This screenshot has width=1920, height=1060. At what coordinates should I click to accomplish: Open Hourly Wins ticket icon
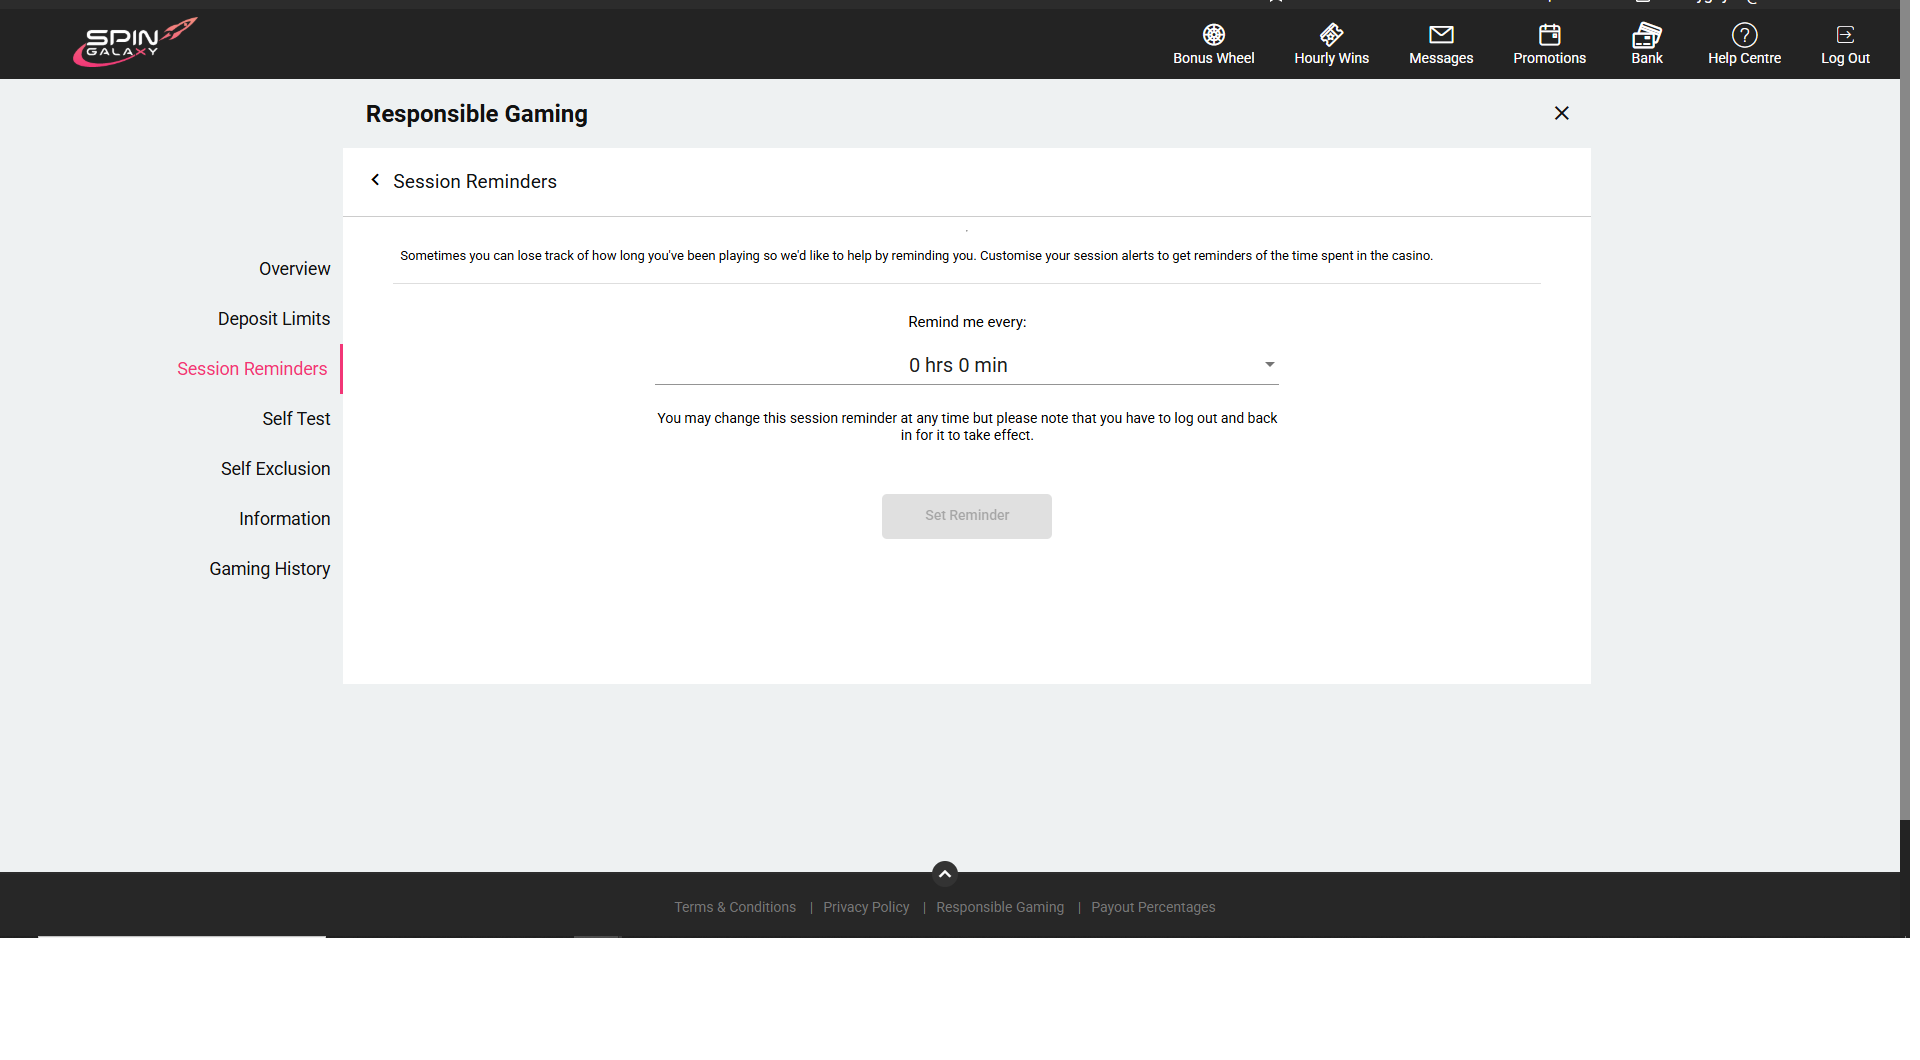[1331, 35]
